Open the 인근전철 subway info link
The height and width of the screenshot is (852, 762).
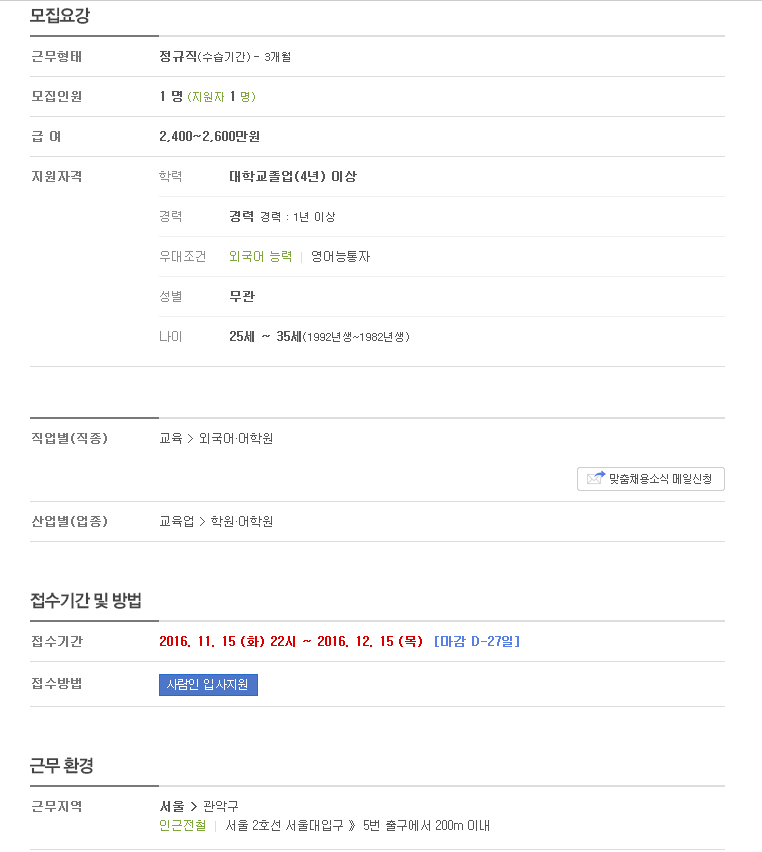(183, 826)
